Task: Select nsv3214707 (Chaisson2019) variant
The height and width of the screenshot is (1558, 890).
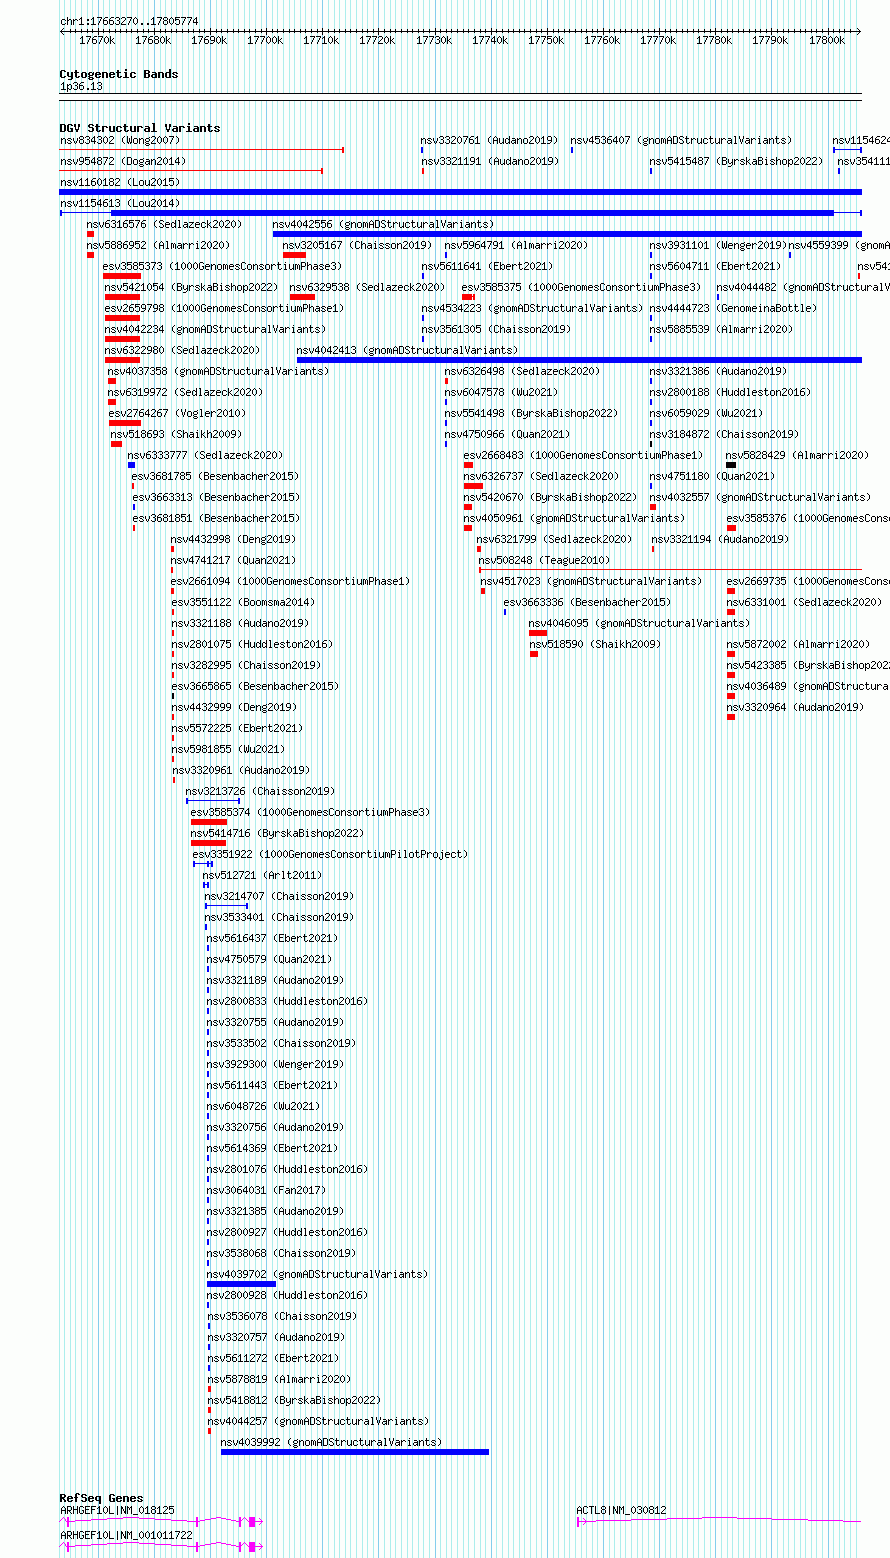Action: 279,896
